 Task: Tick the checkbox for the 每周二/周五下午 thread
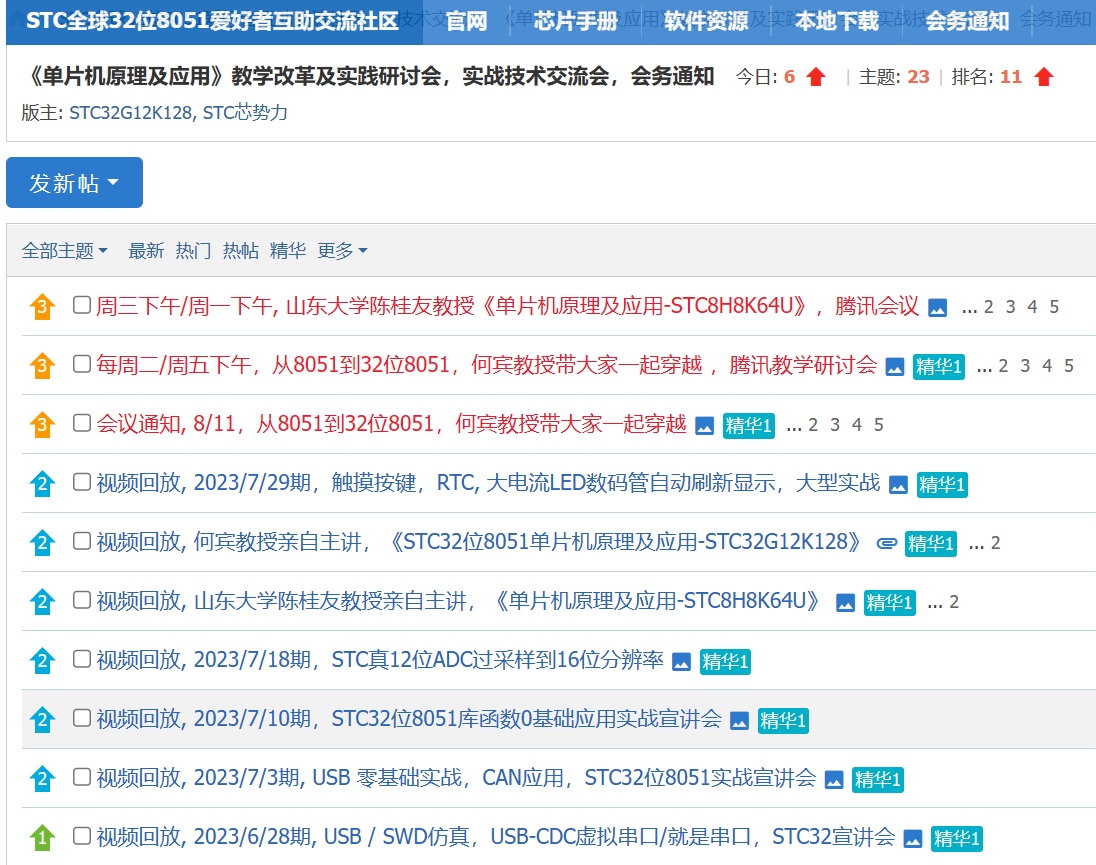pyautogui.click(x=82, y=364)
